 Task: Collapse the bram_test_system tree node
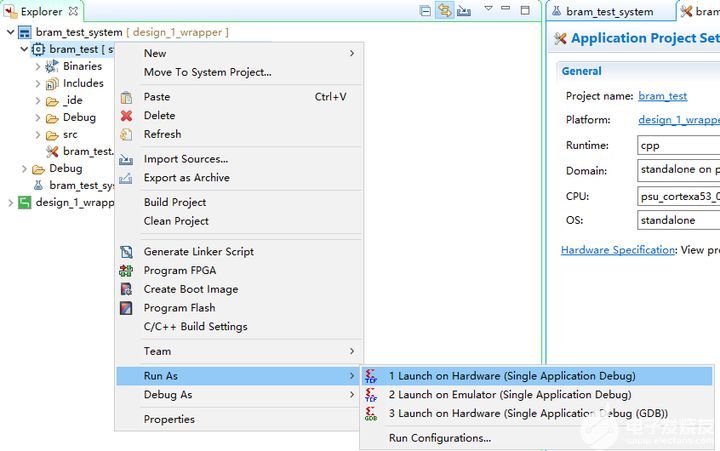coord(10,32)
